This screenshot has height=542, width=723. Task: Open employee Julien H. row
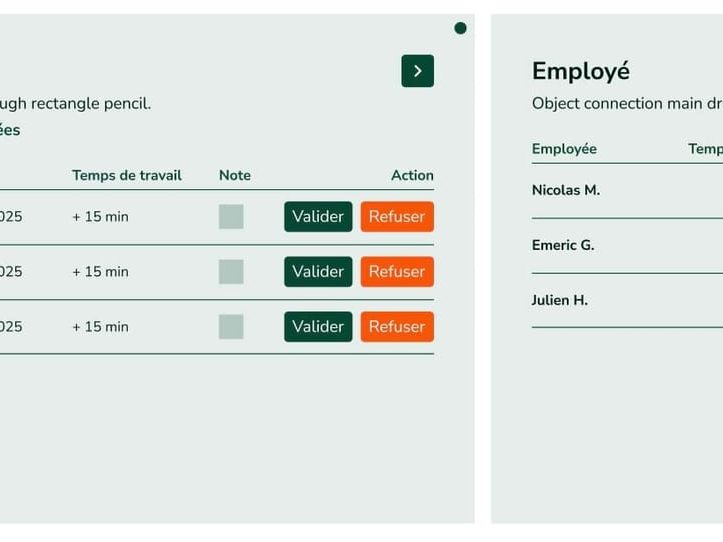[x=560, y=300]
